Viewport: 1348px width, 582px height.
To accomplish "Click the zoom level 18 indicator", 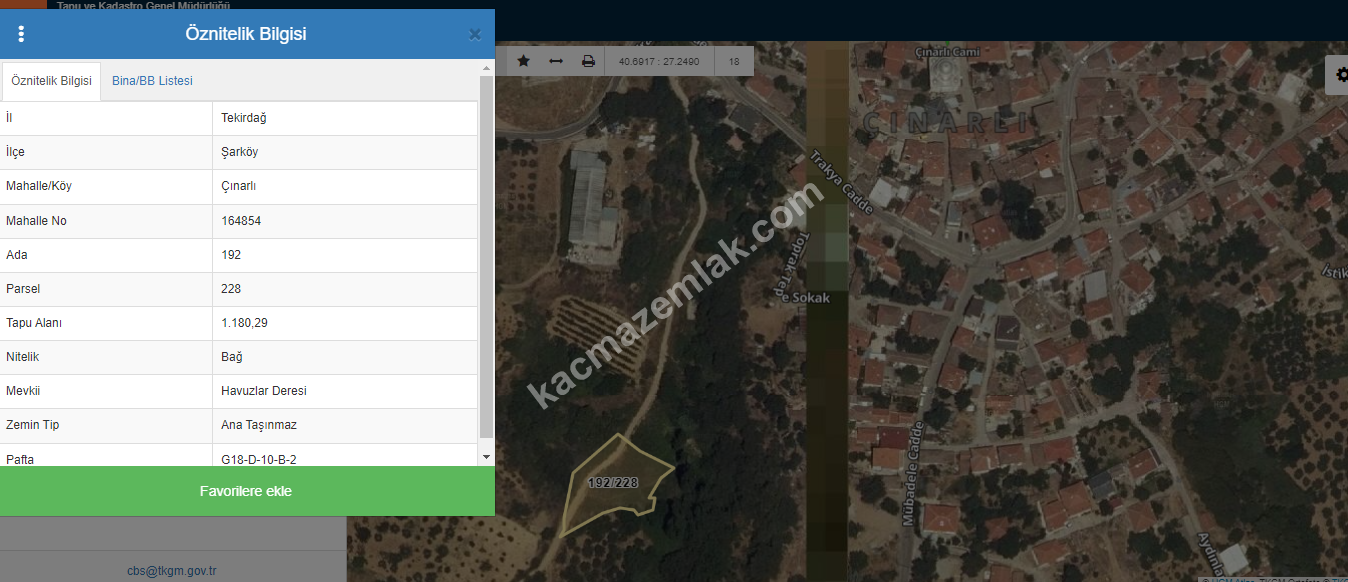I will (734, 62).
